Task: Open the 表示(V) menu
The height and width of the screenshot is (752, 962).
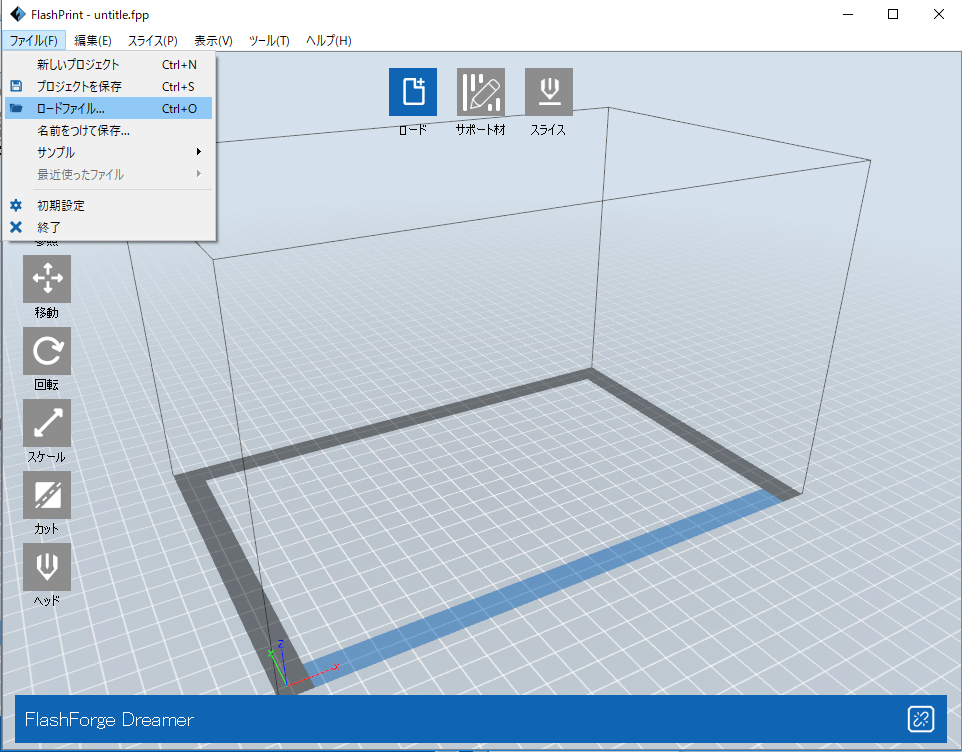Action: pyautogui.click(x=214, y=40)
